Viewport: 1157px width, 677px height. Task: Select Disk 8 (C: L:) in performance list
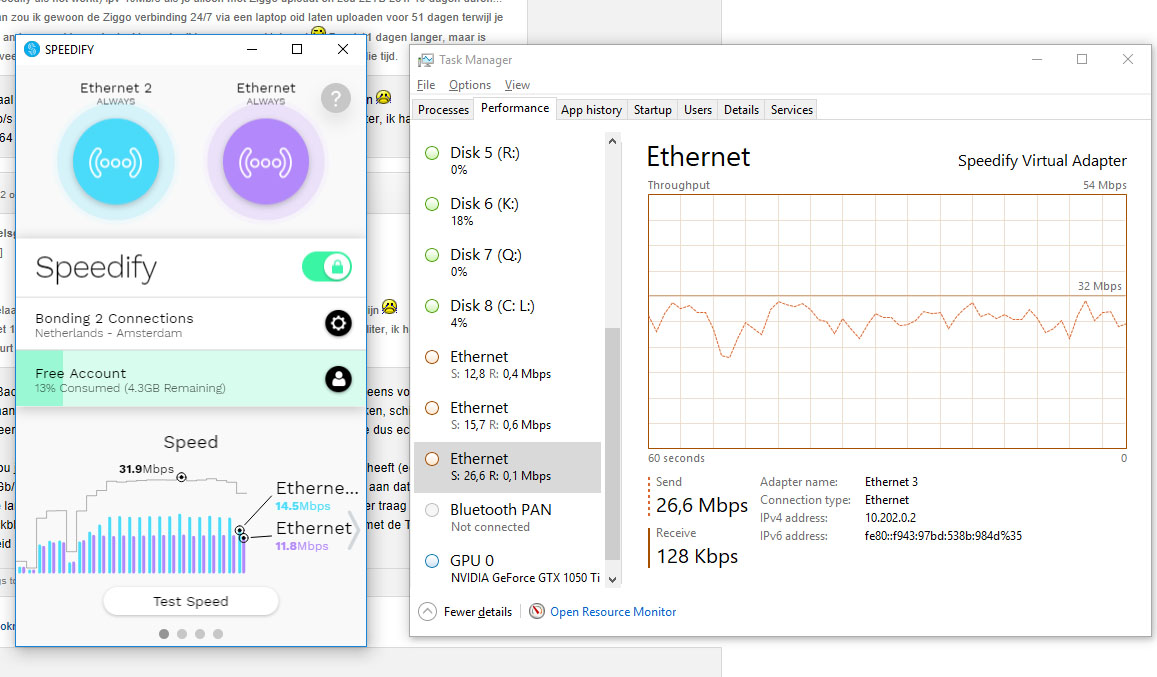click(x=508, y=313)
